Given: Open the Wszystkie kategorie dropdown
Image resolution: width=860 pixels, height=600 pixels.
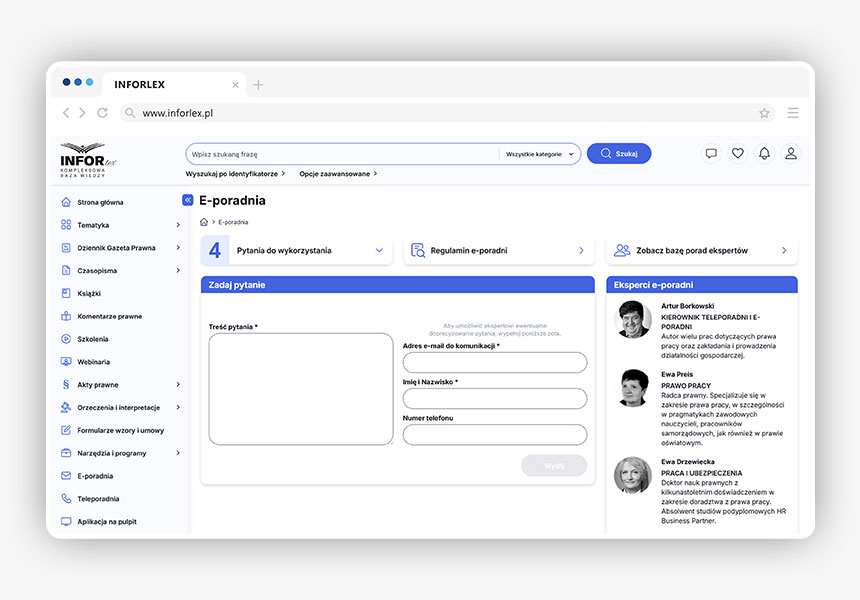Looking at the screenshot, I should (x=540, y=154).
